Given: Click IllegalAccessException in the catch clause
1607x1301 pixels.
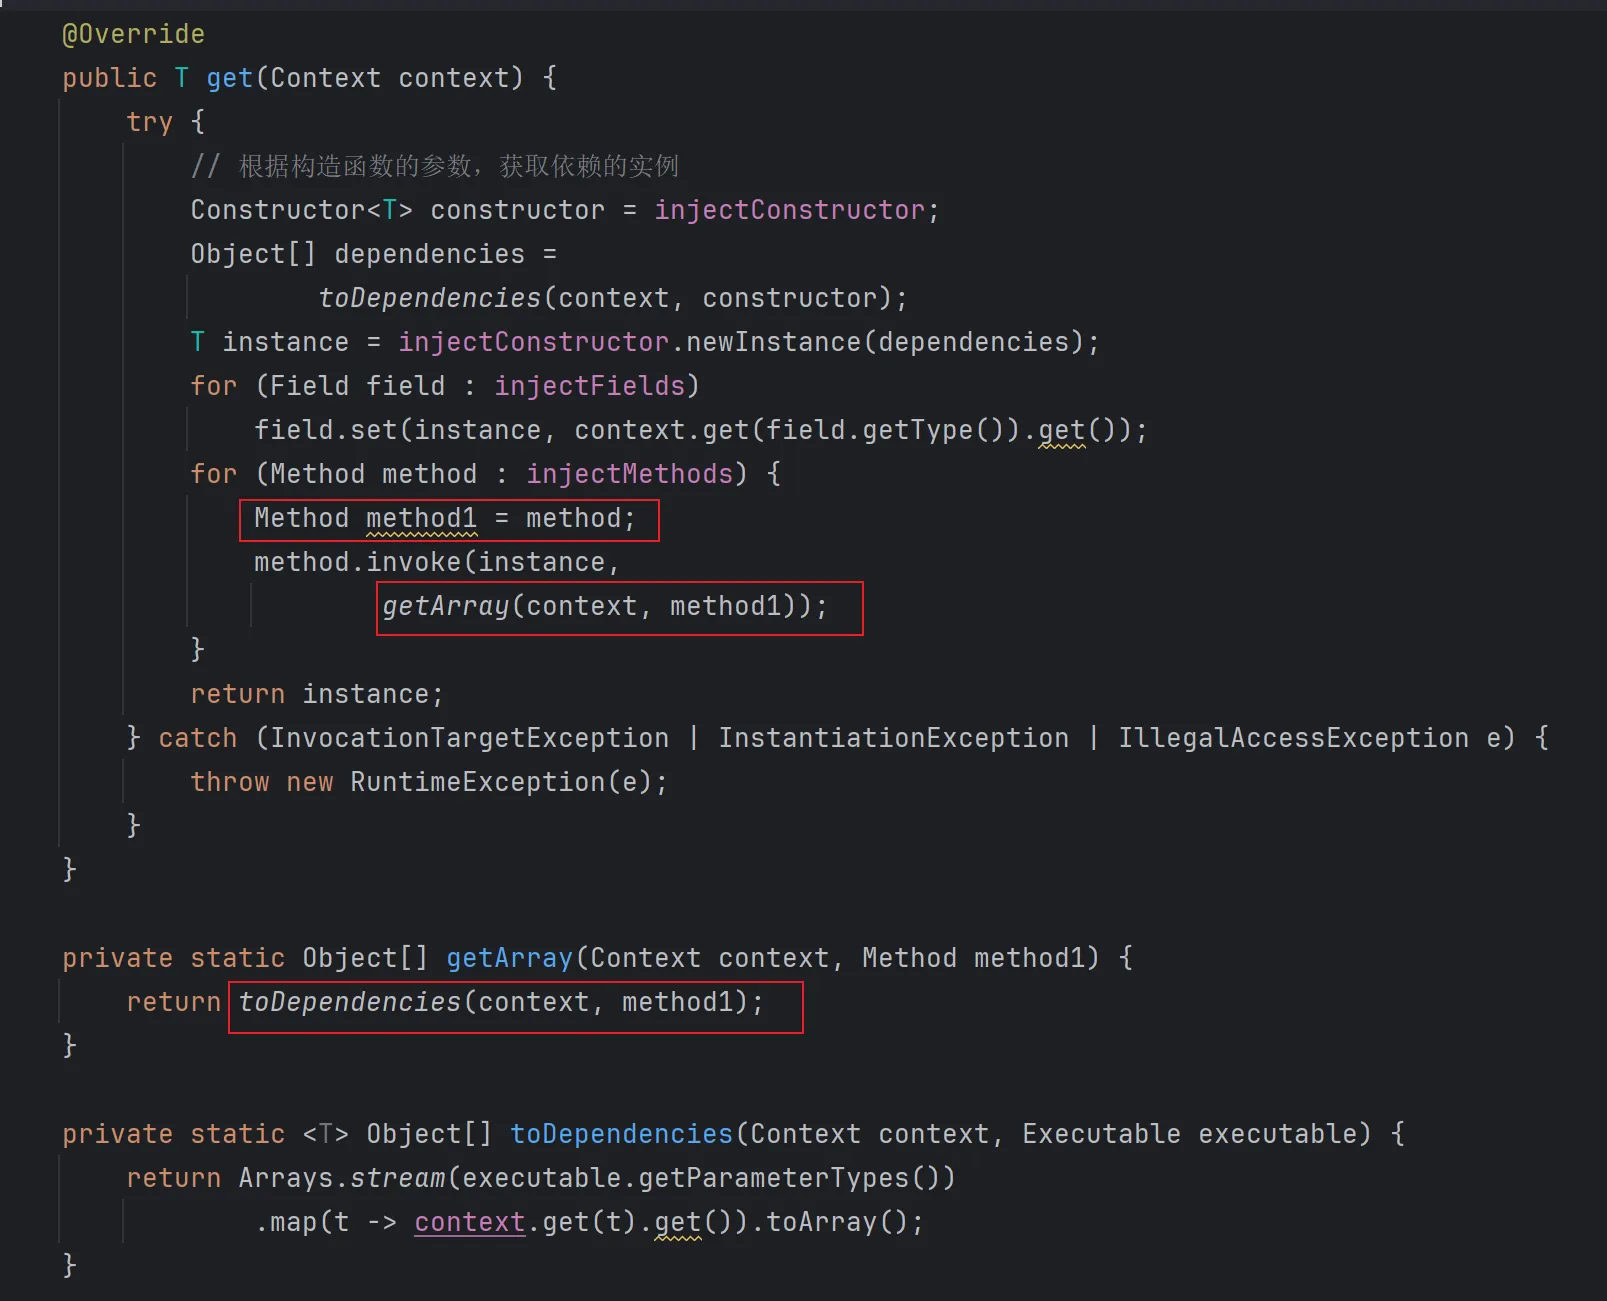Looking at the screenshot, I should [x=1293, y=738].
